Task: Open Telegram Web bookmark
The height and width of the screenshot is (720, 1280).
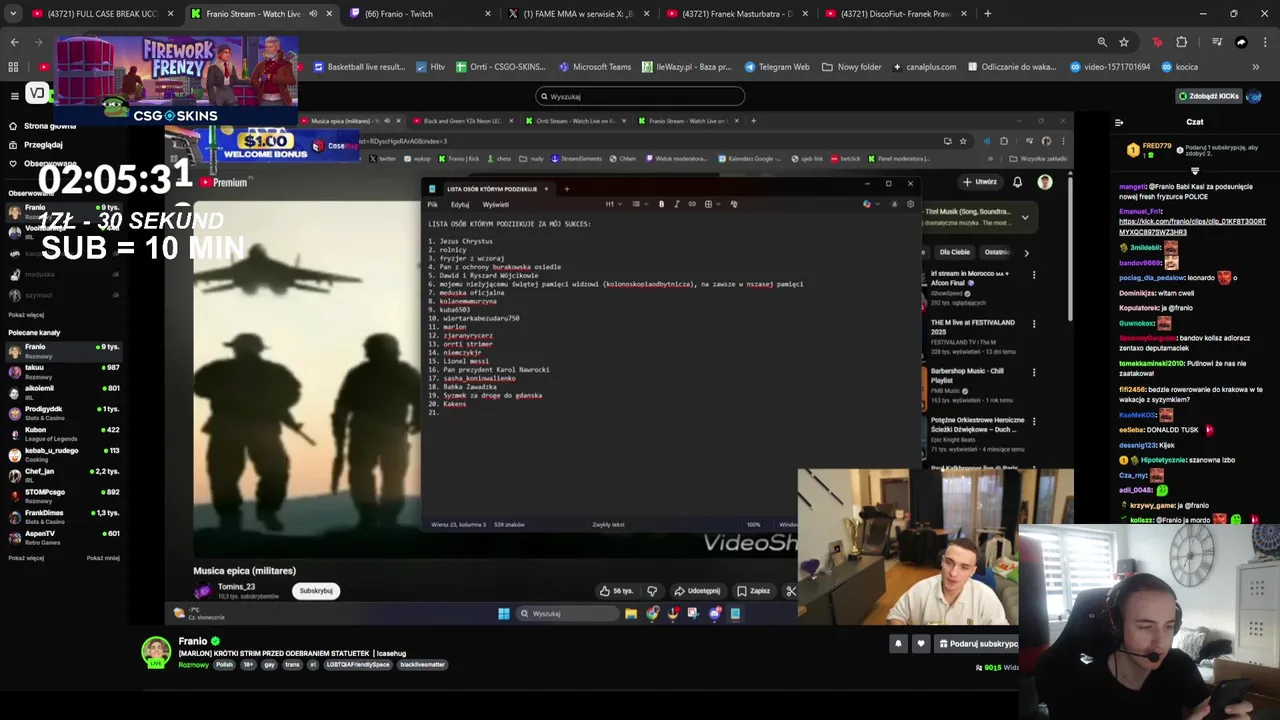Action: (x=777, y=67)
